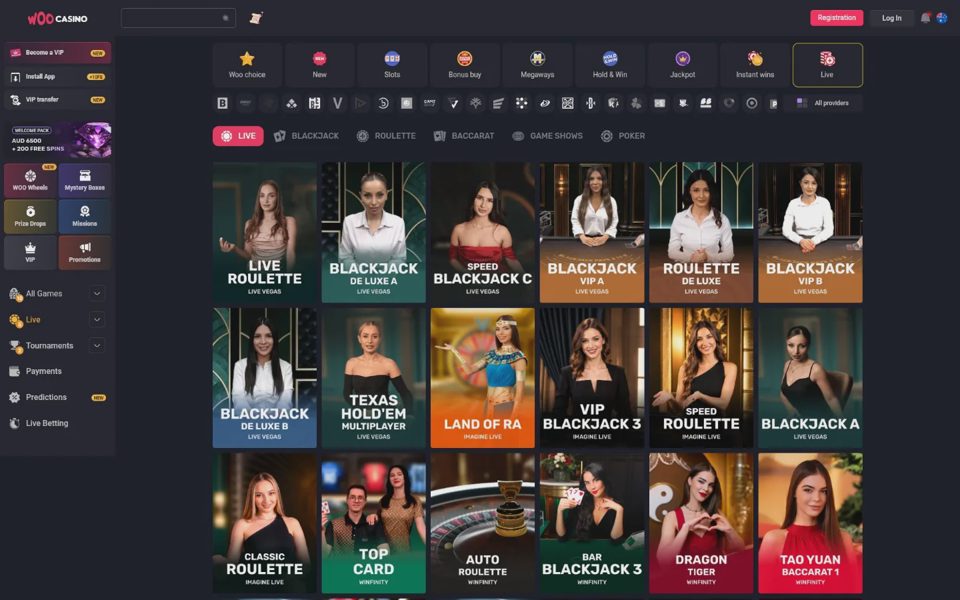Open Blackjack VIP B game

810,232
